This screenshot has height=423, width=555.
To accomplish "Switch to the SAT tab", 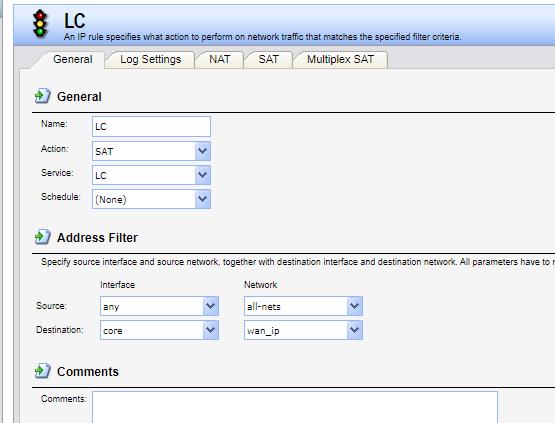I will tap(268, 59).
